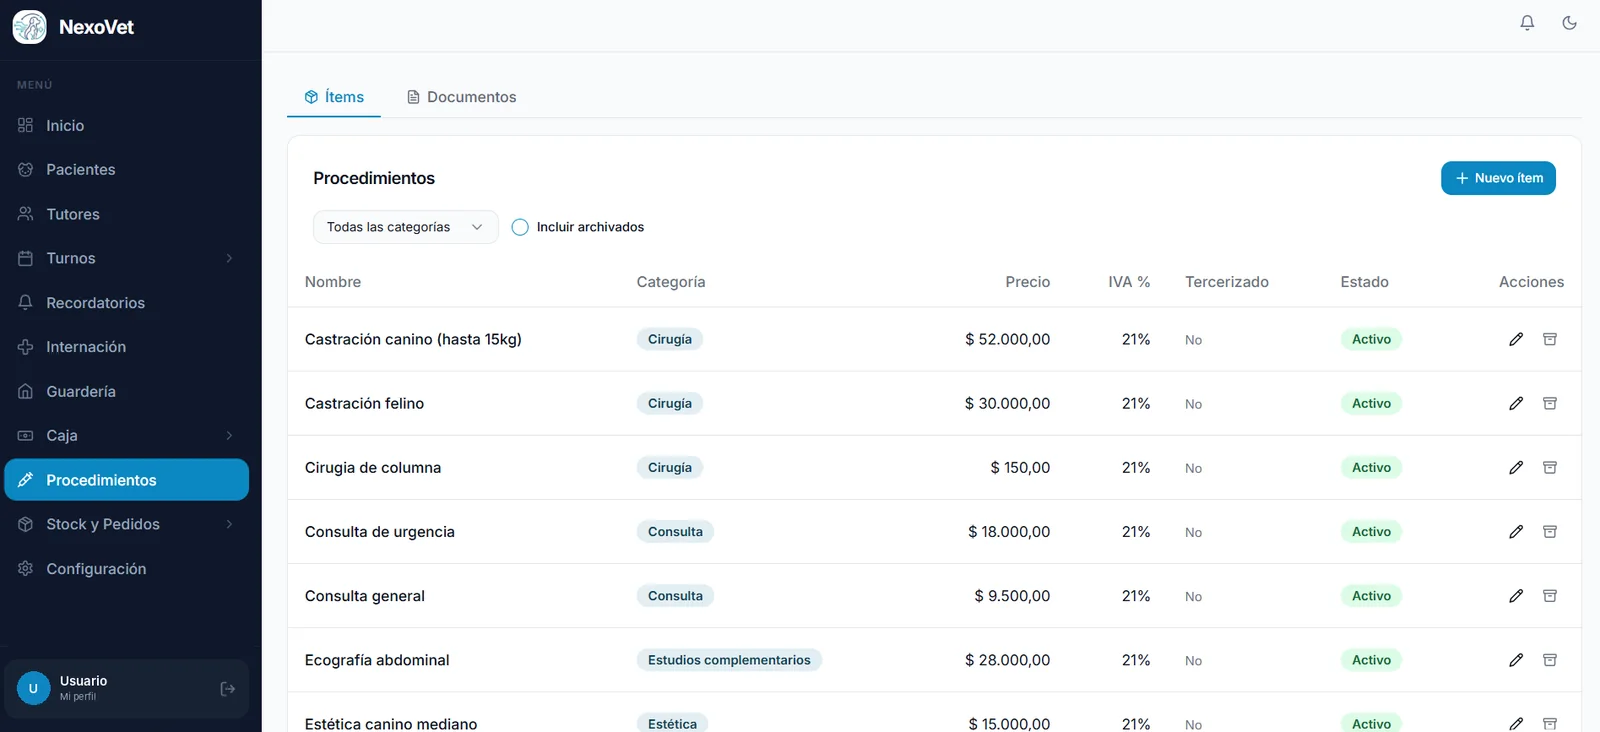Select Procedimientos in sidebar

coord(126,480)
